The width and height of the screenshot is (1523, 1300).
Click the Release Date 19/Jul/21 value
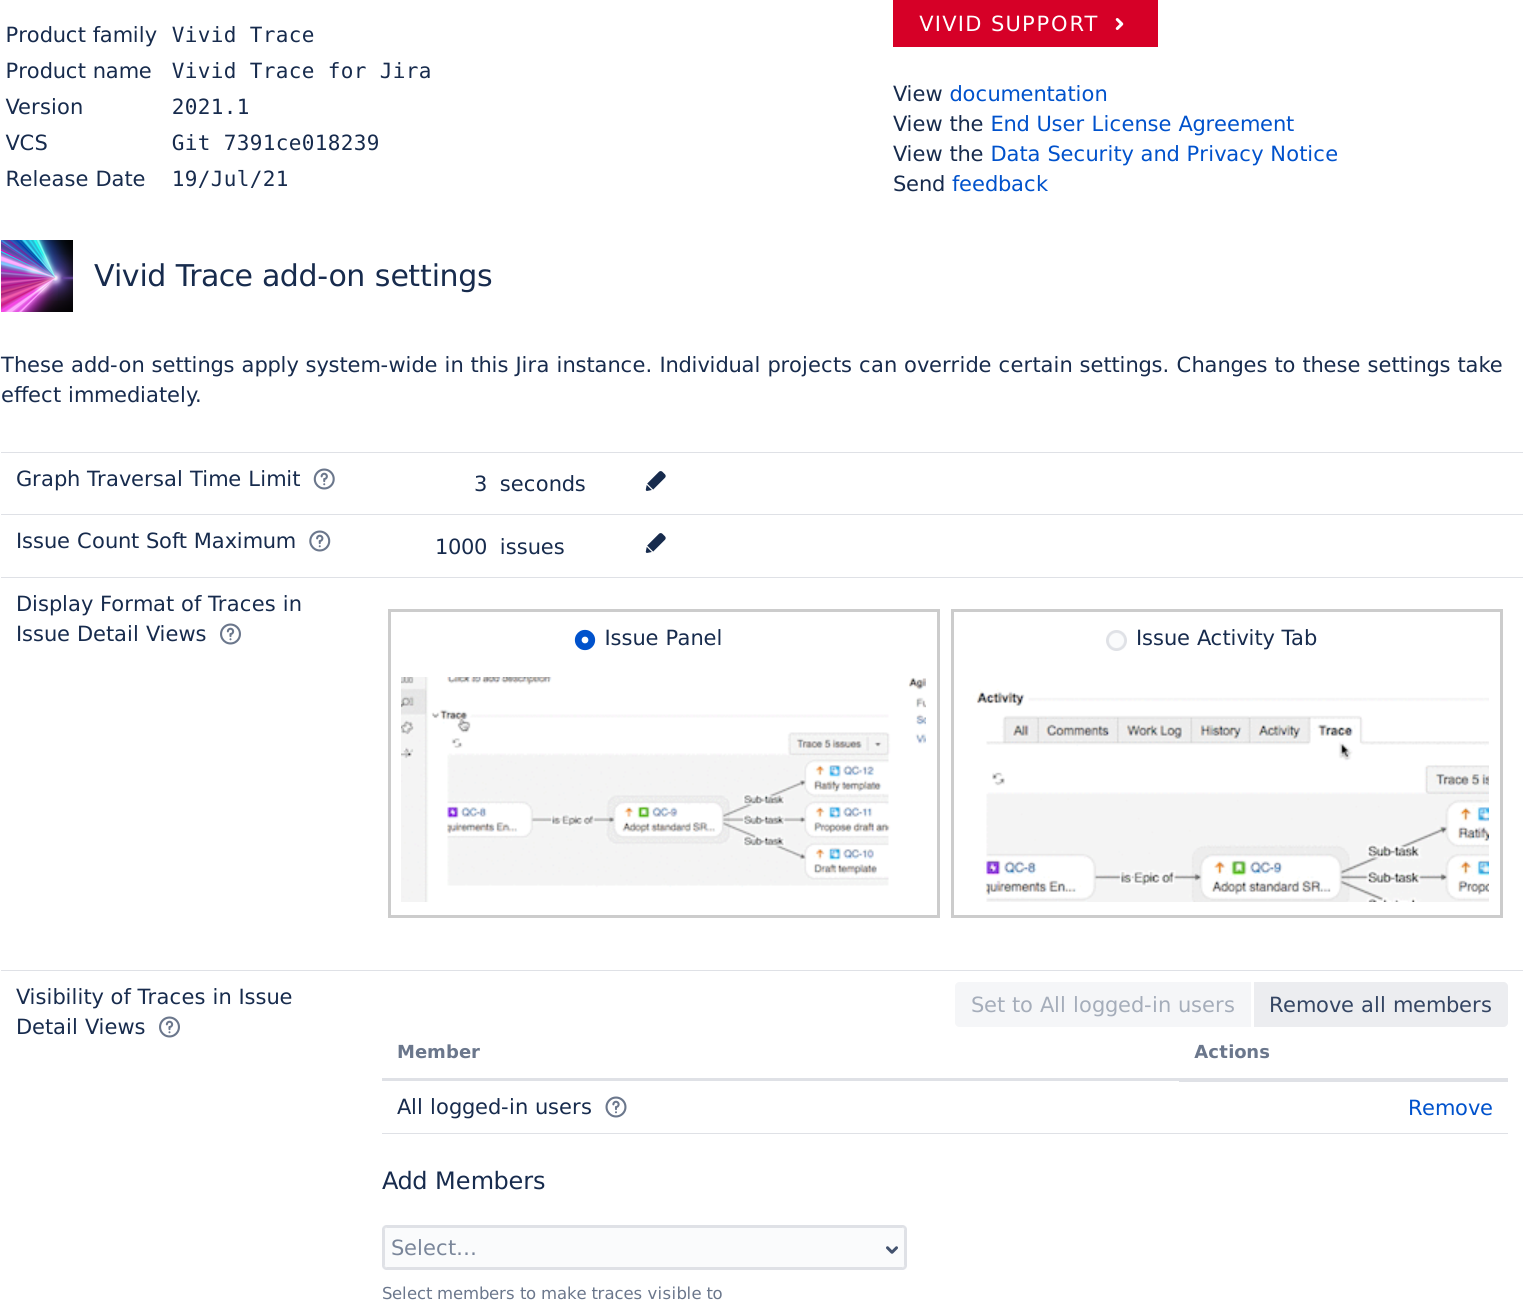pos(230,179)
